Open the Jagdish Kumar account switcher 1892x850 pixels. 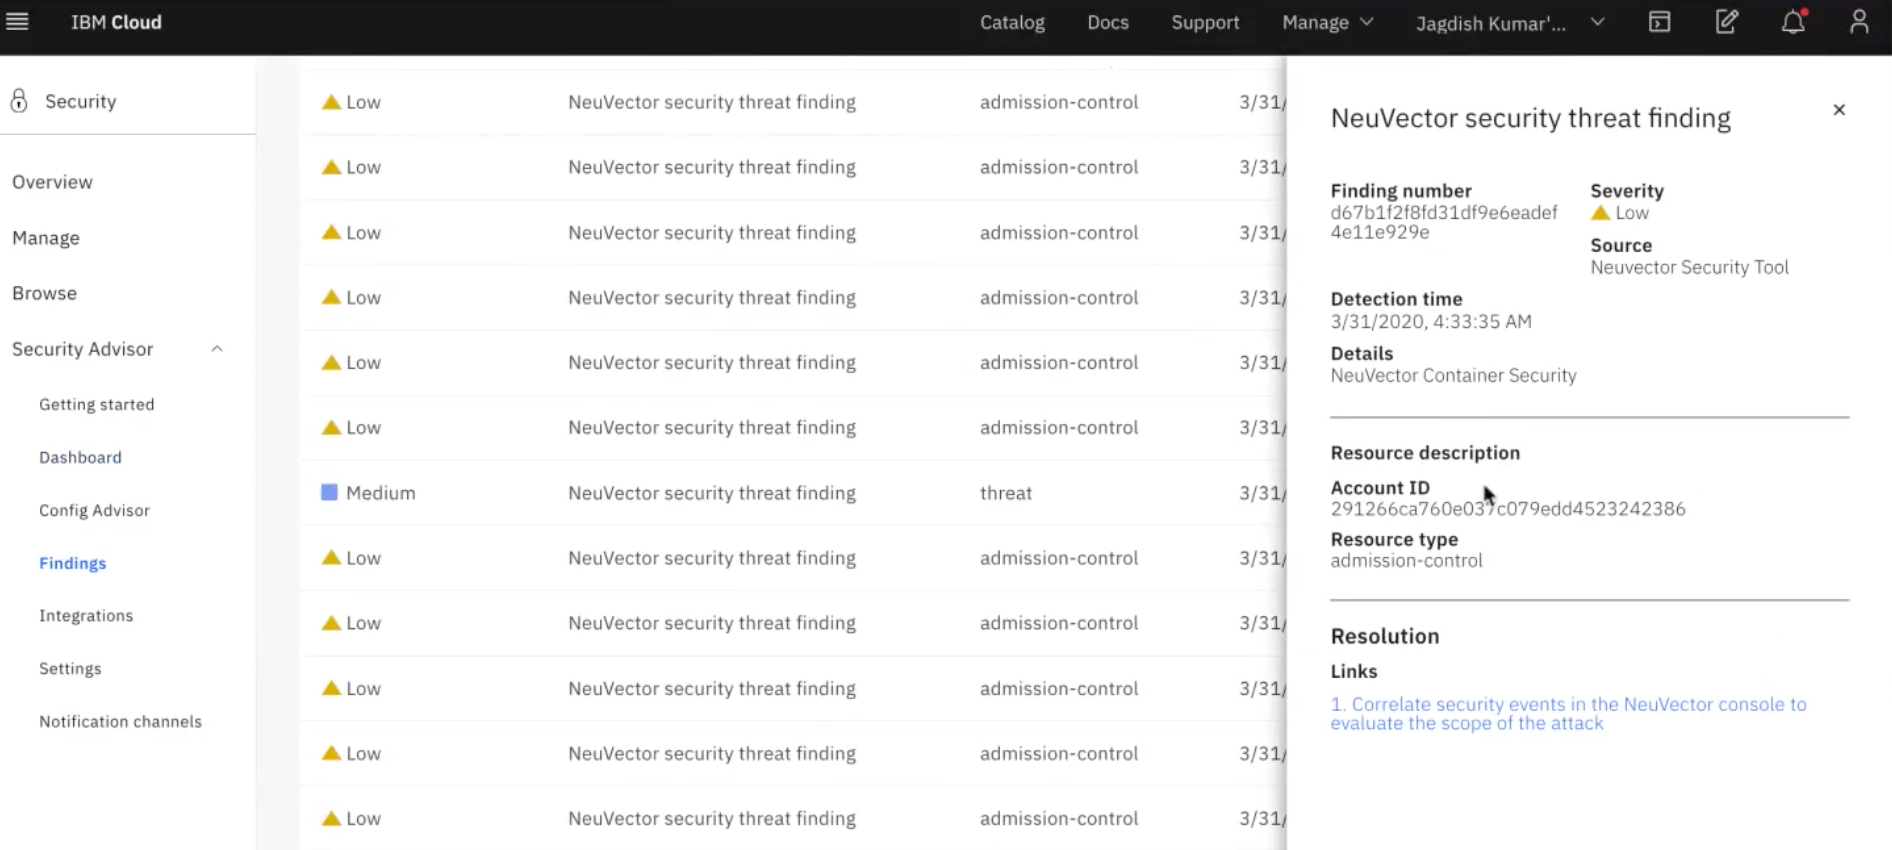tap(1509, 23)
